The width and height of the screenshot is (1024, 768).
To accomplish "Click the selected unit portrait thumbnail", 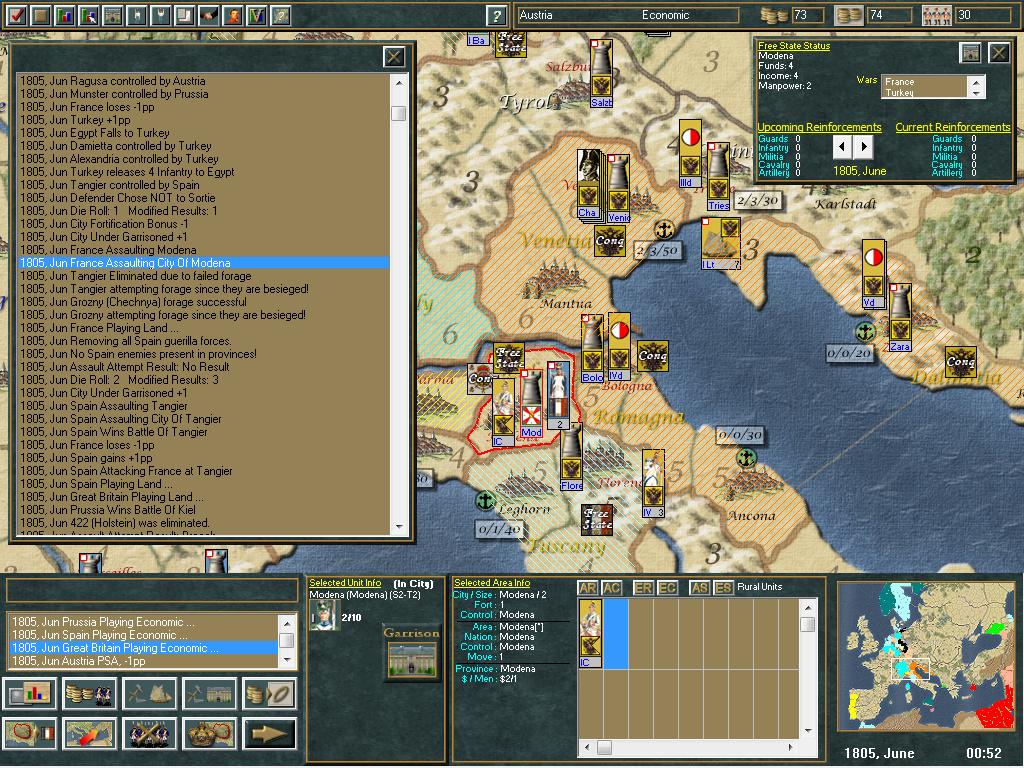I will point(325,616).
